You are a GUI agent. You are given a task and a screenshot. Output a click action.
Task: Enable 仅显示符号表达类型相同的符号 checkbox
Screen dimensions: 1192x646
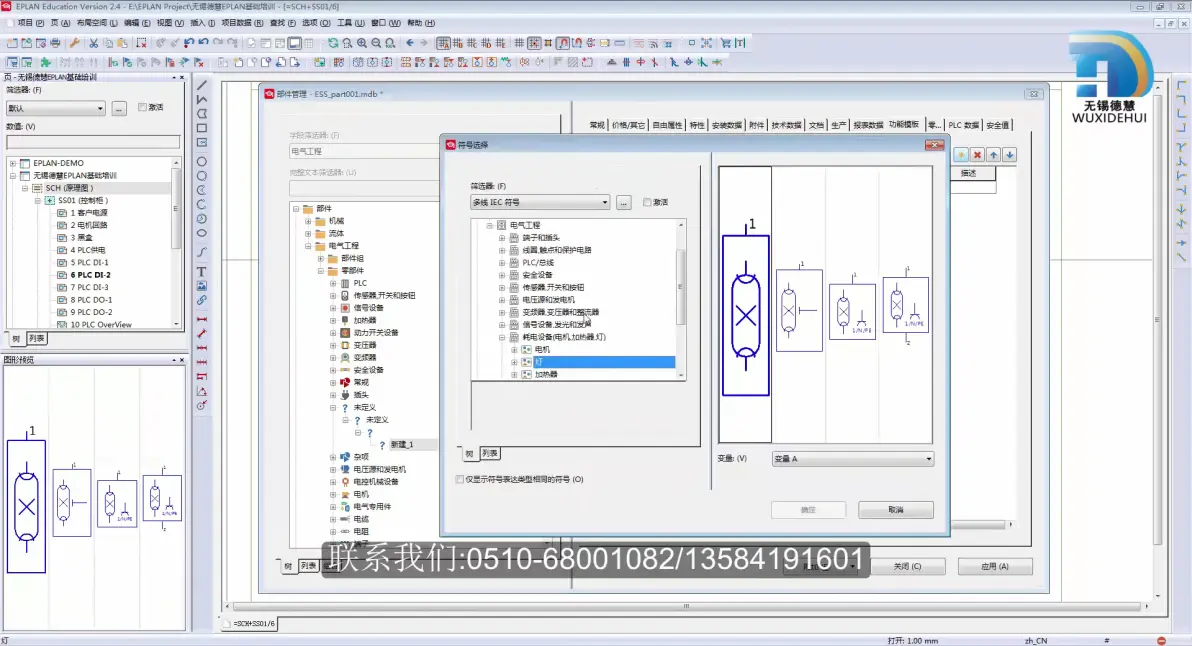(x=459, y=479)
